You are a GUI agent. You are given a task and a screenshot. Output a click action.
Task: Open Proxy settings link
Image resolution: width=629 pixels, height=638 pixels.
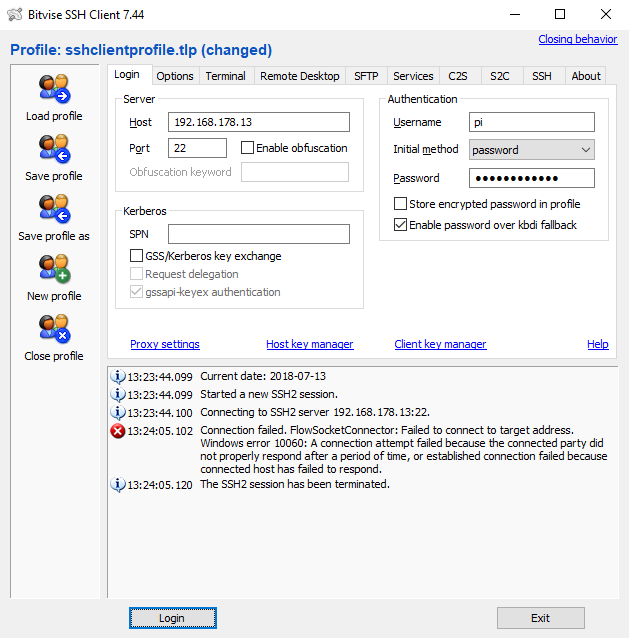165,344
